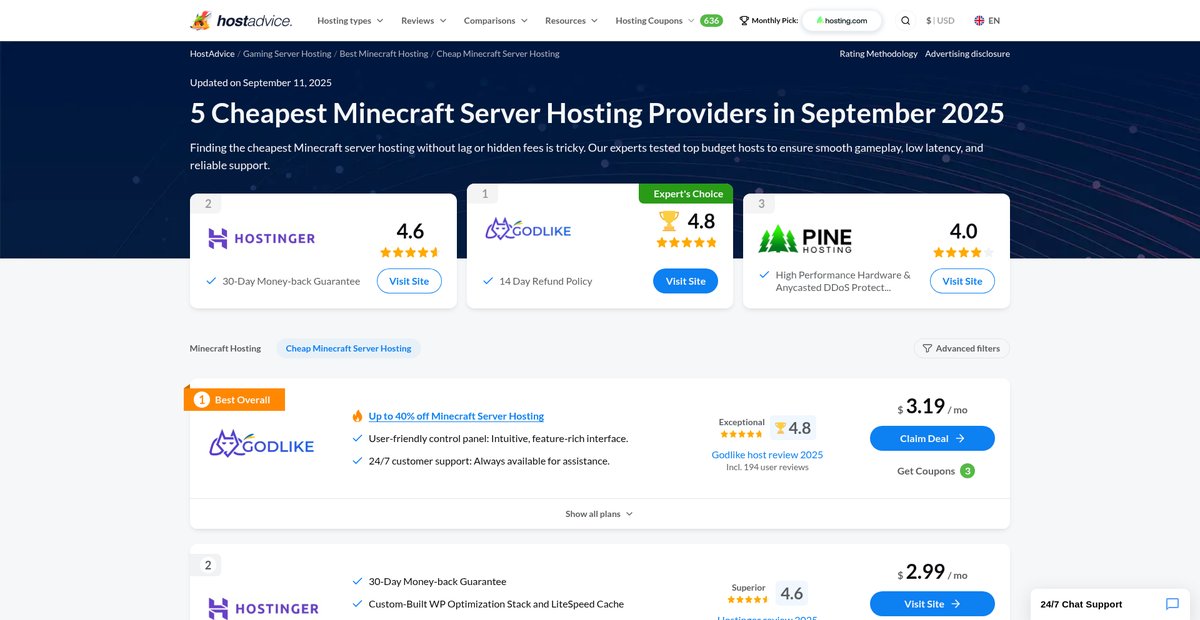Screen dimensions: 1200x620
Task: Go to Best Minecraft Hosting breadcrumb
Action: (384, 54)
